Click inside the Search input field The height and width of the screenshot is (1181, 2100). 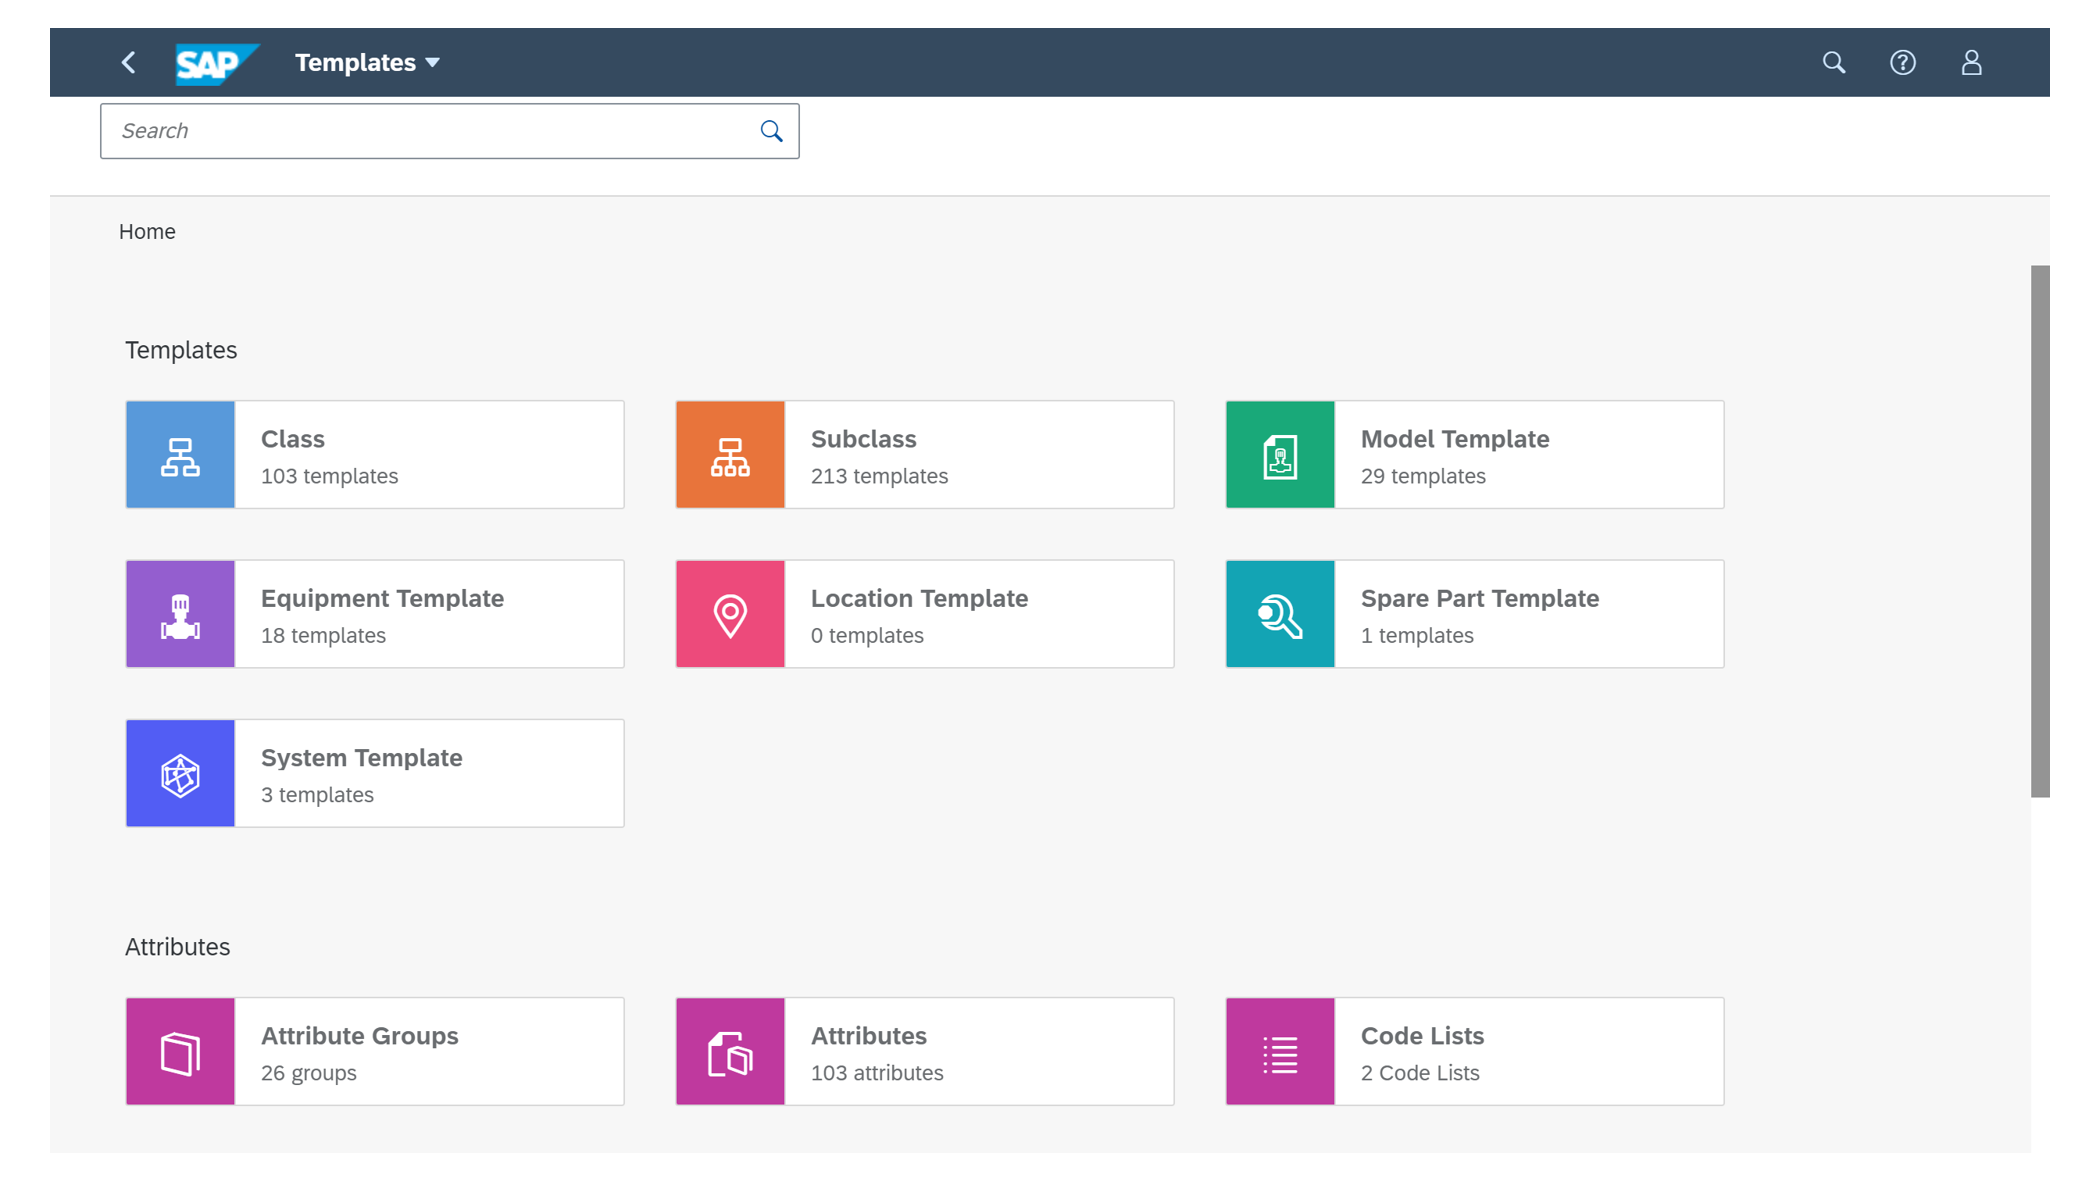coord(430,131)
